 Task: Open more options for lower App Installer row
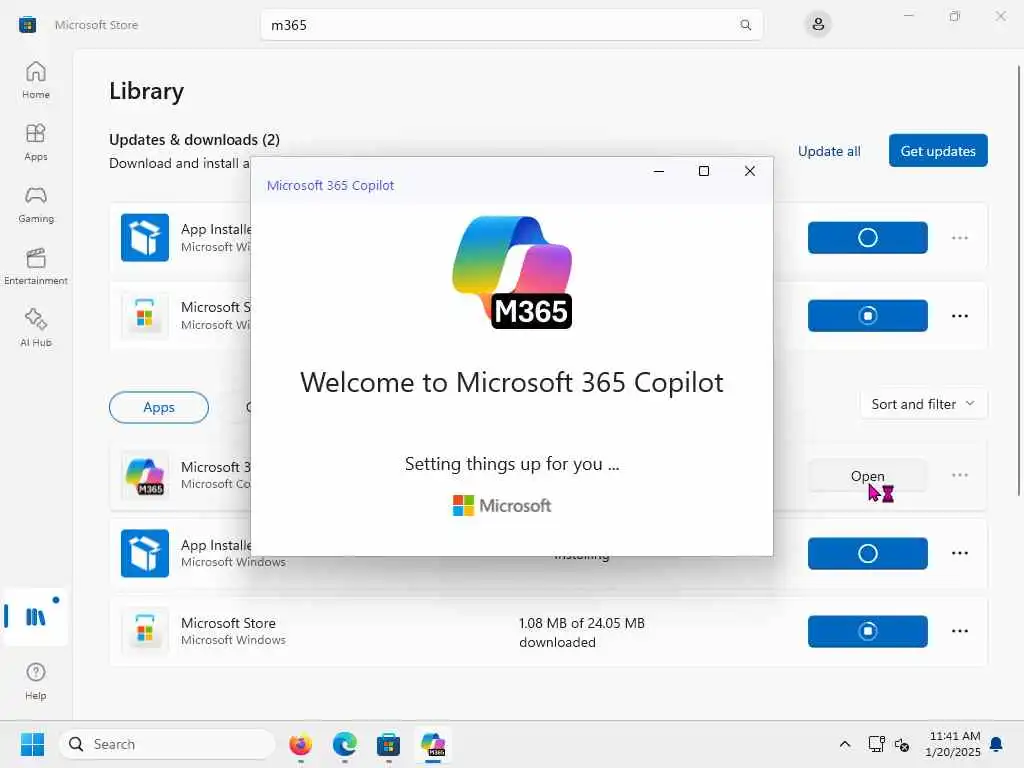(x=959, y=553)
